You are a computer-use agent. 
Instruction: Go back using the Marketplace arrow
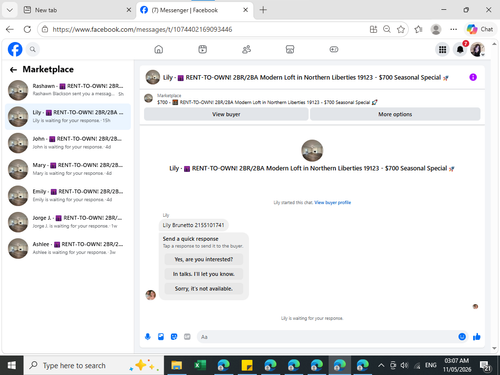point(13,69)
